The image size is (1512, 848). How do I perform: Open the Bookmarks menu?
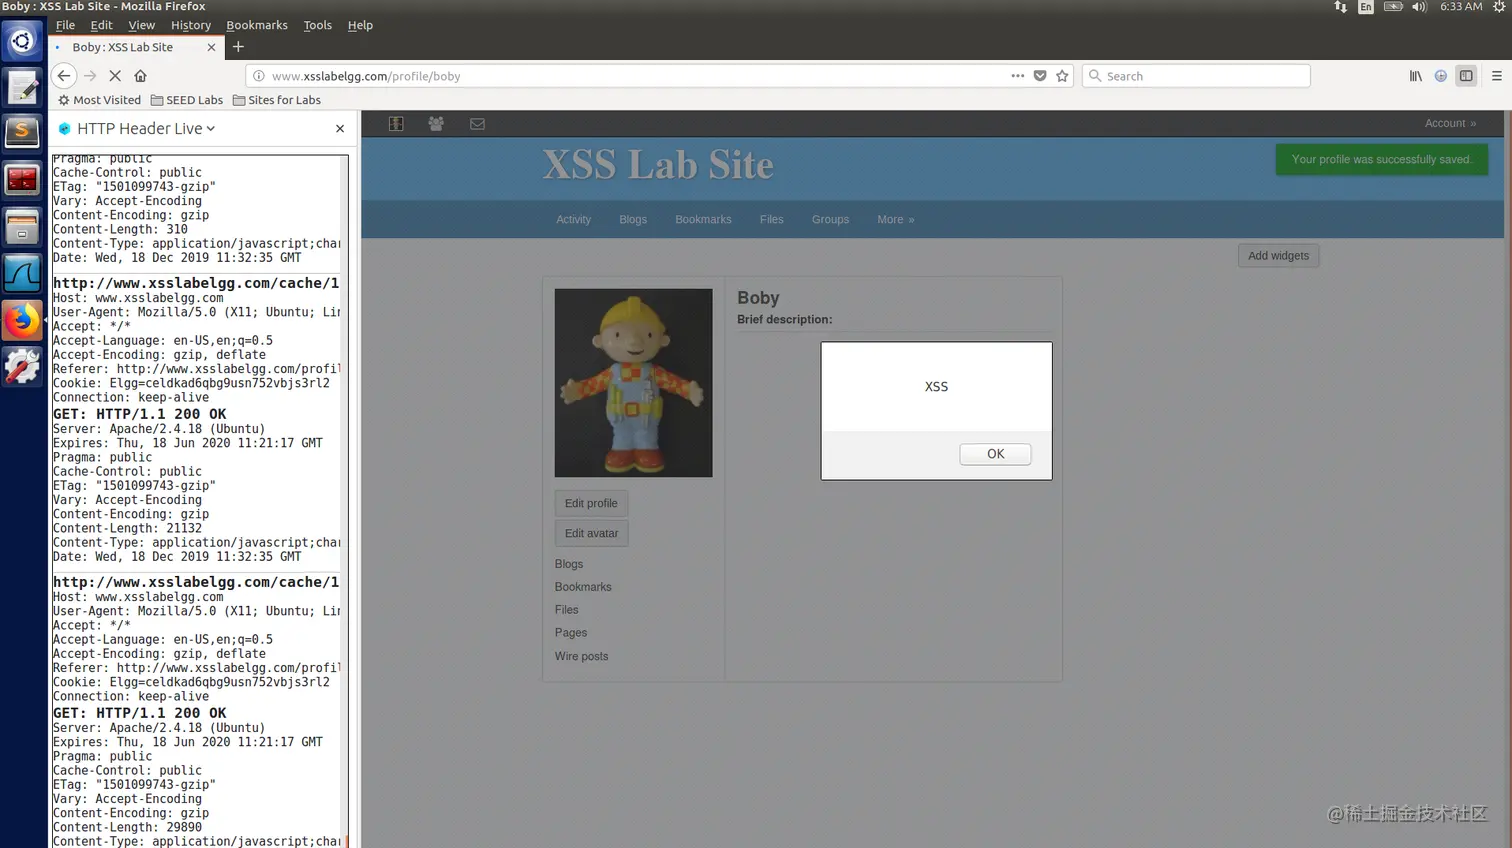pos(257,25)
